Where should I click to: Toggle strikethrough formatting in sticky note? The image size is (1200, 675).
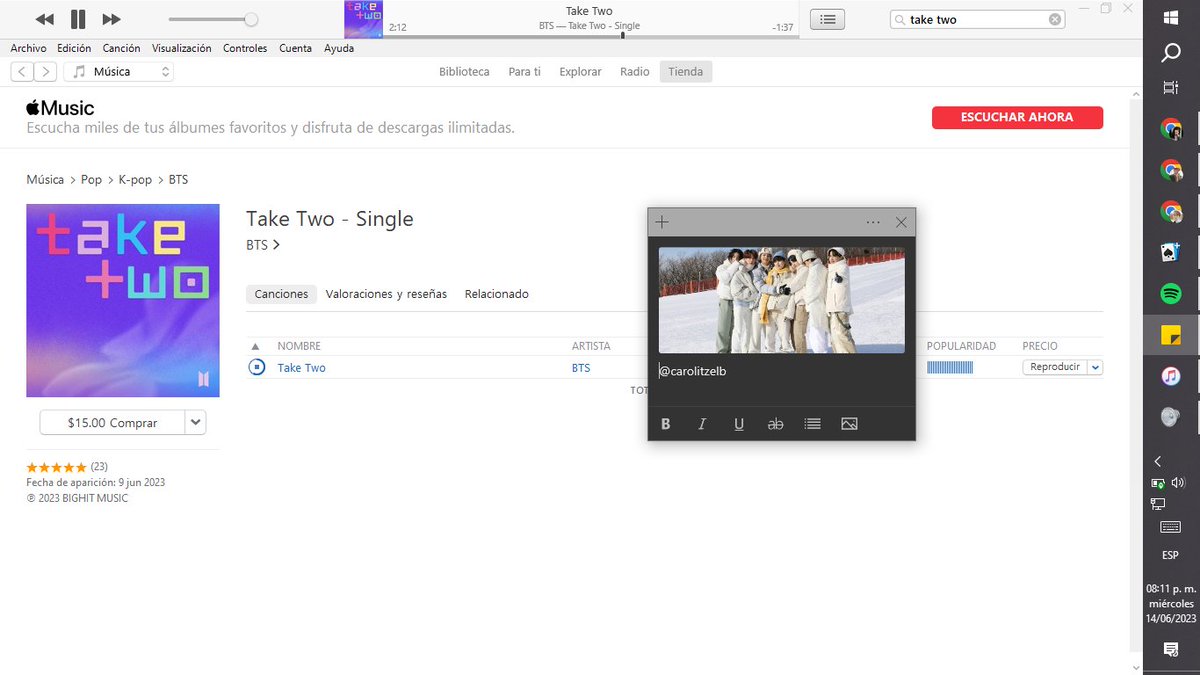(775, 424)
